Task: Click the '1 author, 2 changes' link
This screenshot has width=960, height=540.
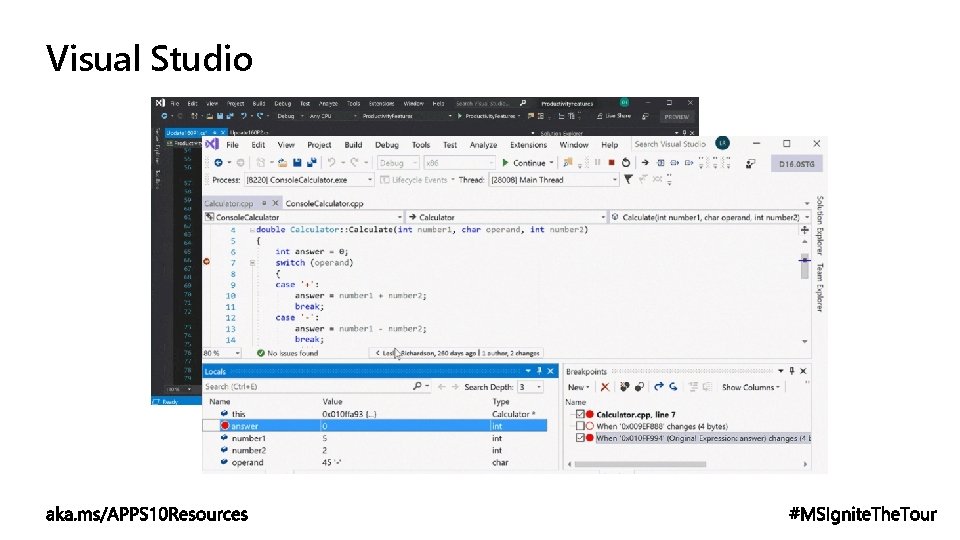Action: [x=511, y=353]
